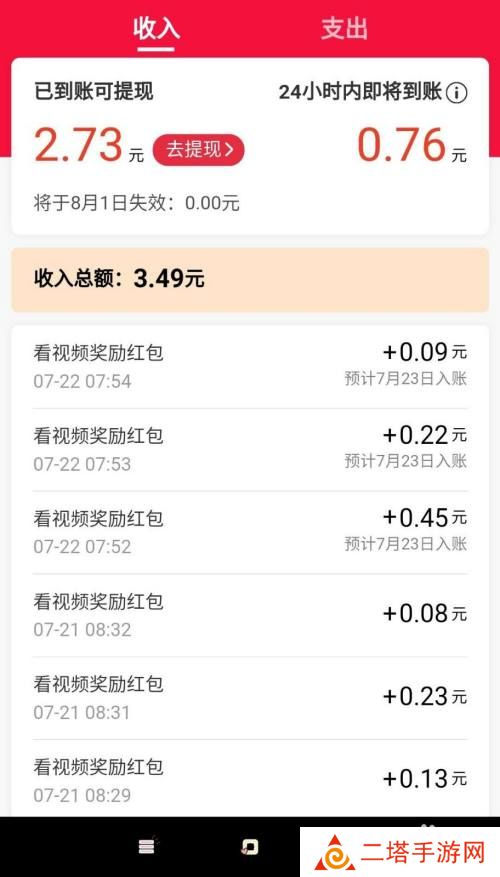
Task: Tap the 0.76元 pending amount
Action: click(x=412, y=145)
